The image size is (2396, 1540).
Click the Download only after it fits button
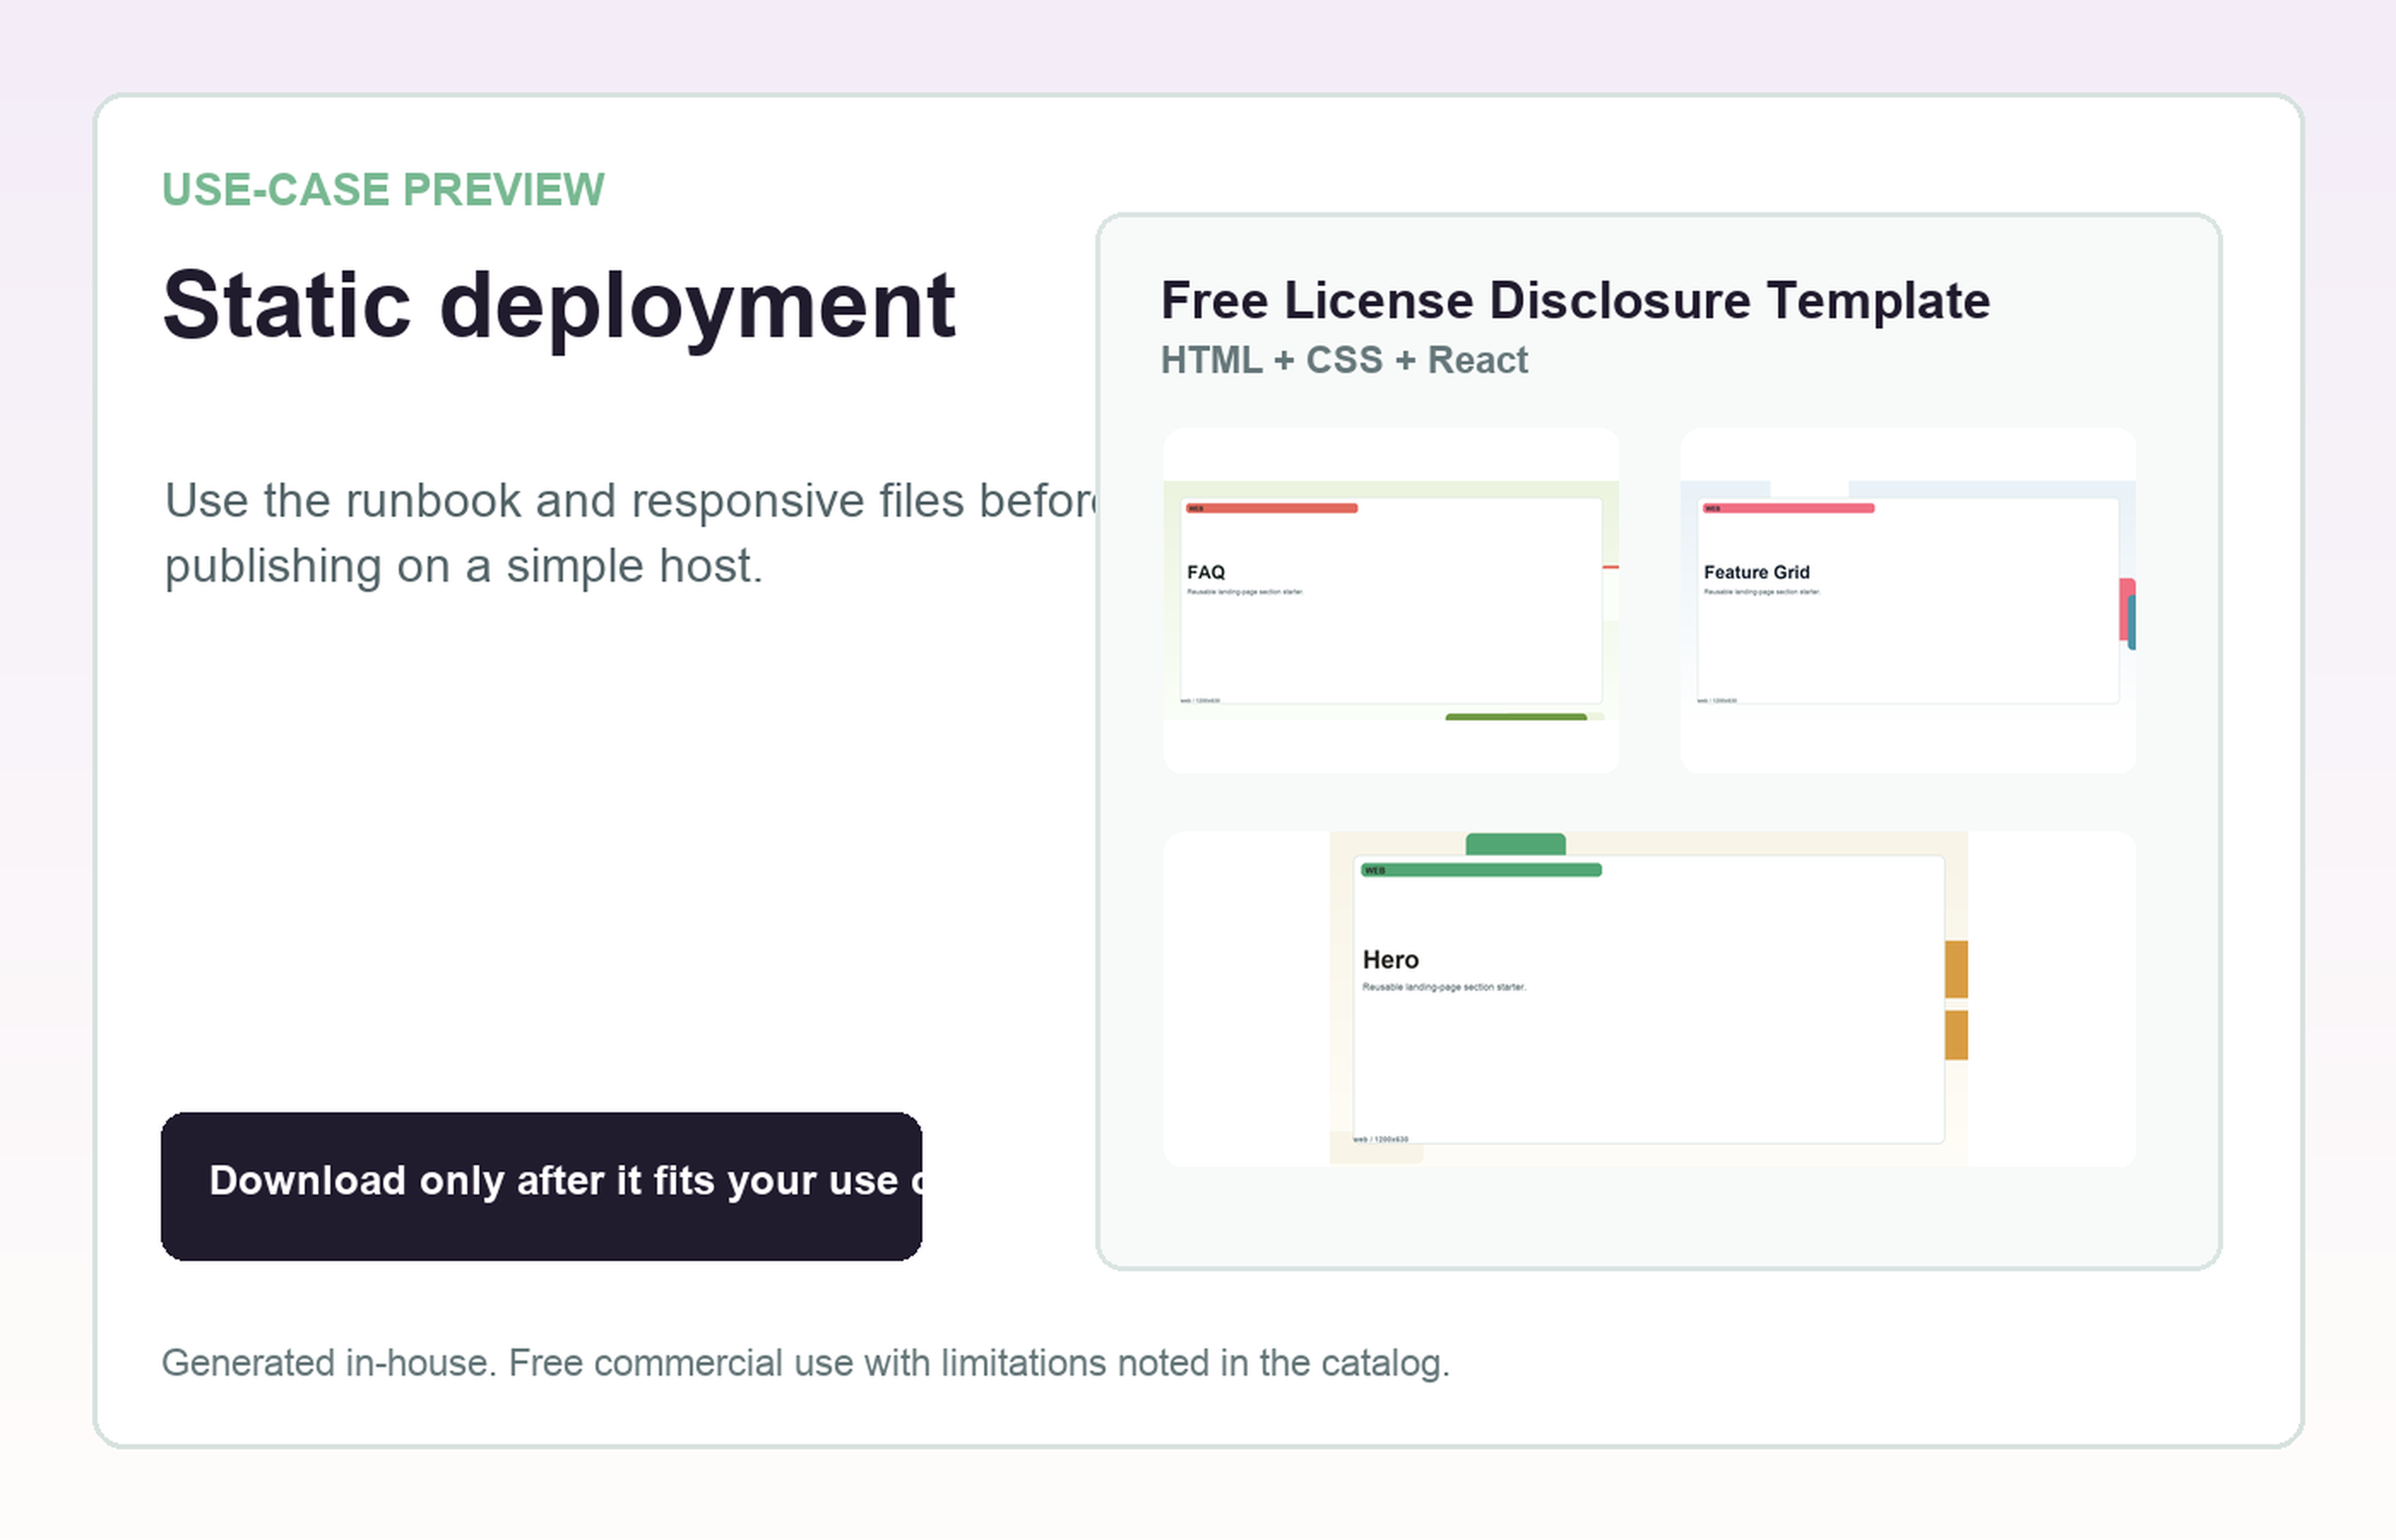tap(541, 1186)
